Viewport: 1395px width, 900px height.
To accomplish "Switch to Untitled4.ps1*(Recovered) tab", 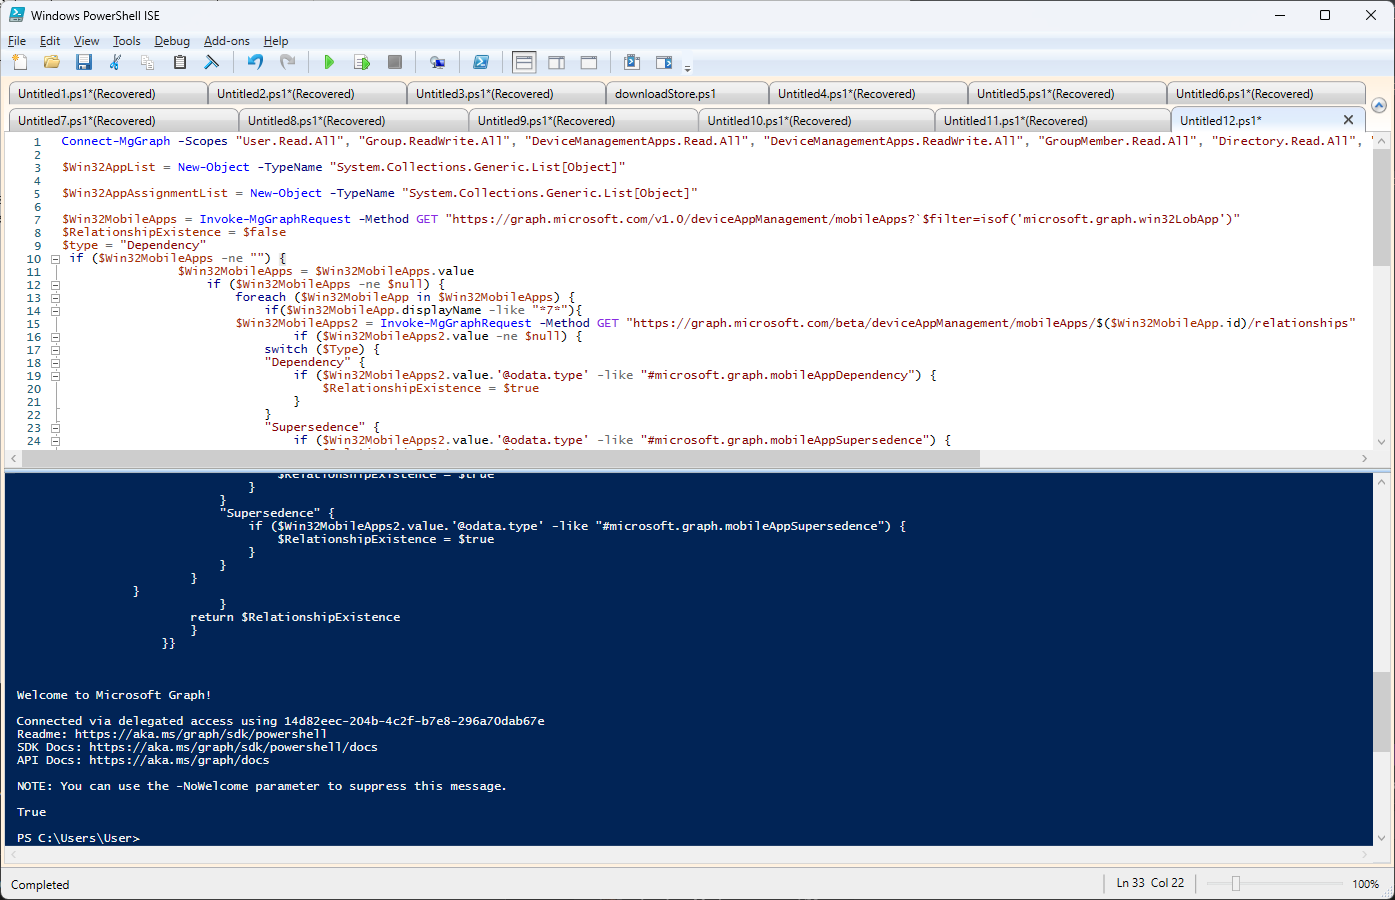I will 868,94.
